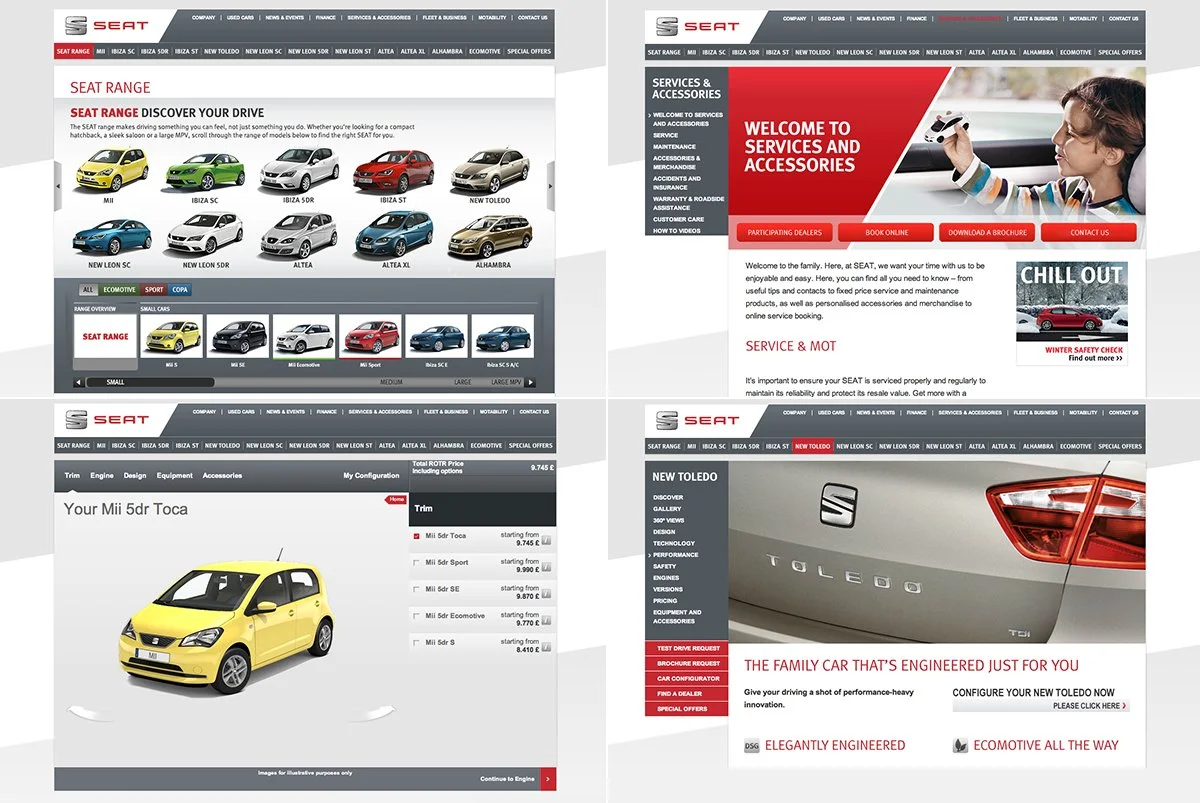Click the DSG icon beside Elegantly Engineered
The width and height of the screenshot is (1200, 803).
point(752,746)
